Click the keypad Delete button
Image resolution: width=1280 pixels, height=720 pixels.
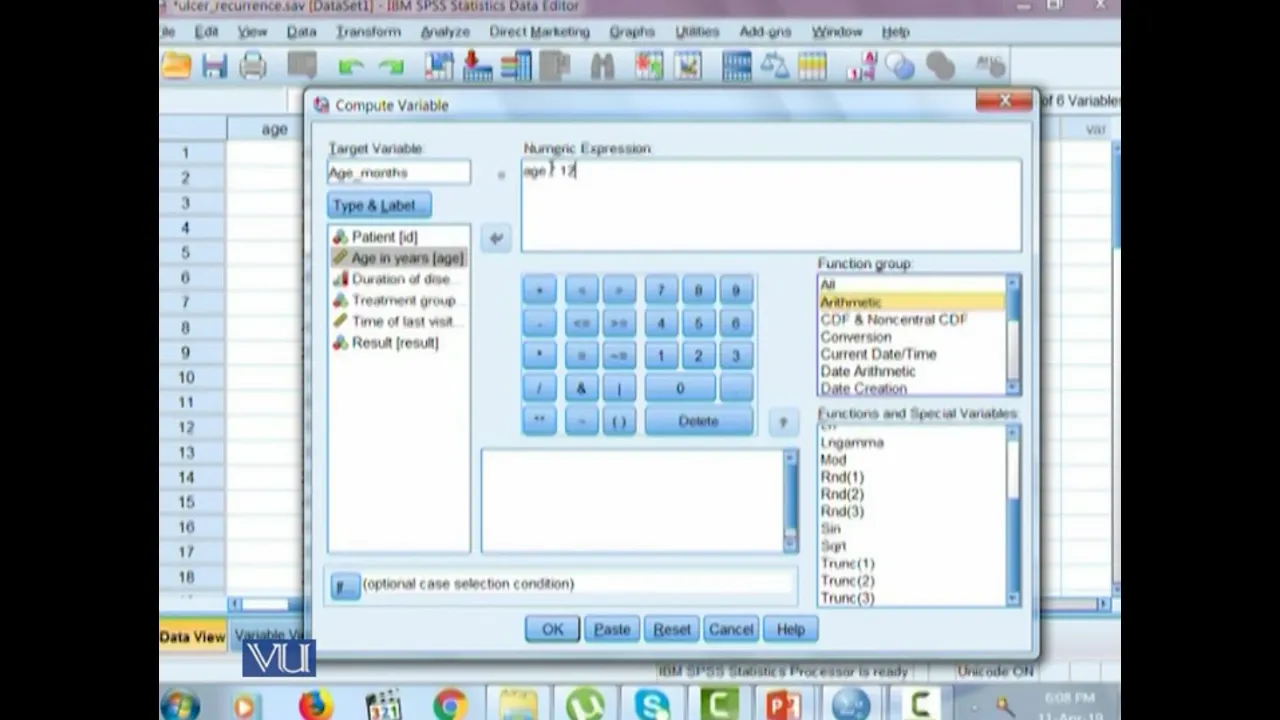(699, 421)
